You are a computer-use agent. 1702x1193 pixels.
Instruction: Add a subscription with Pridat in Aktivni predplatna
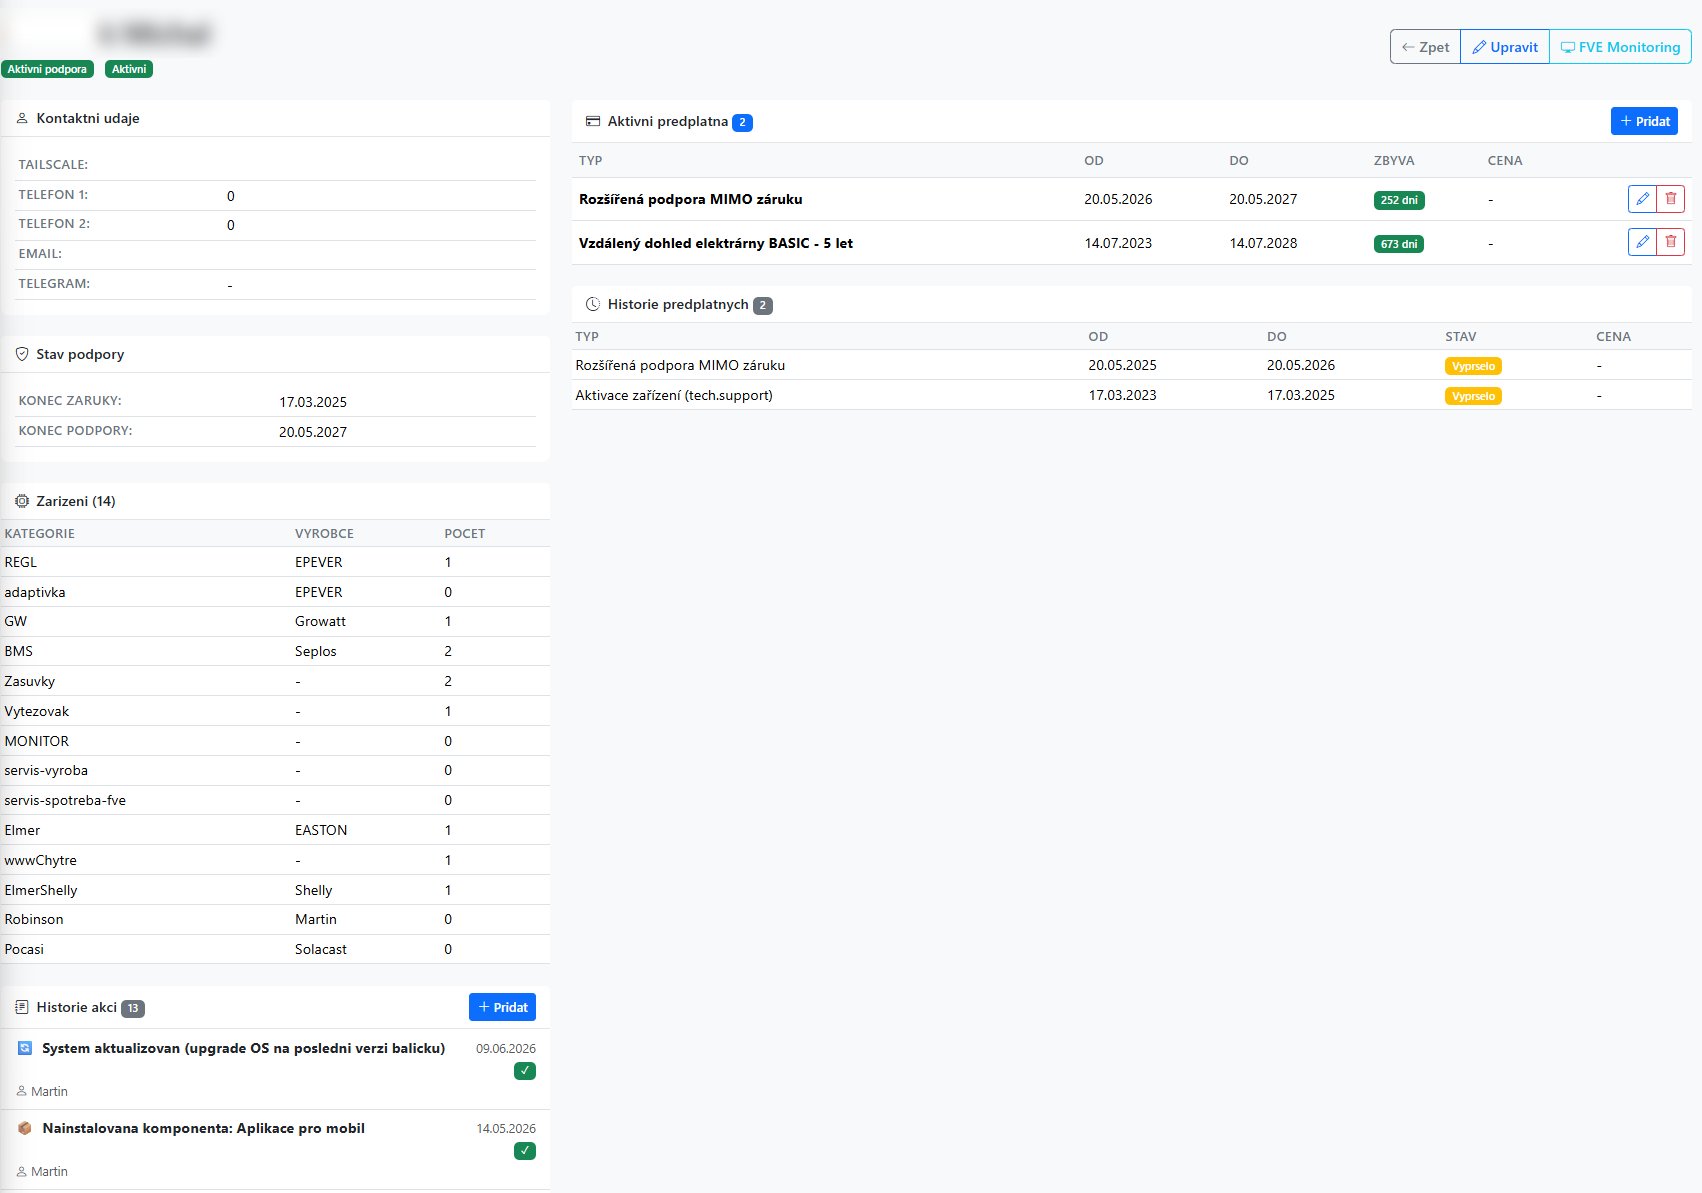pos(1644,121)
